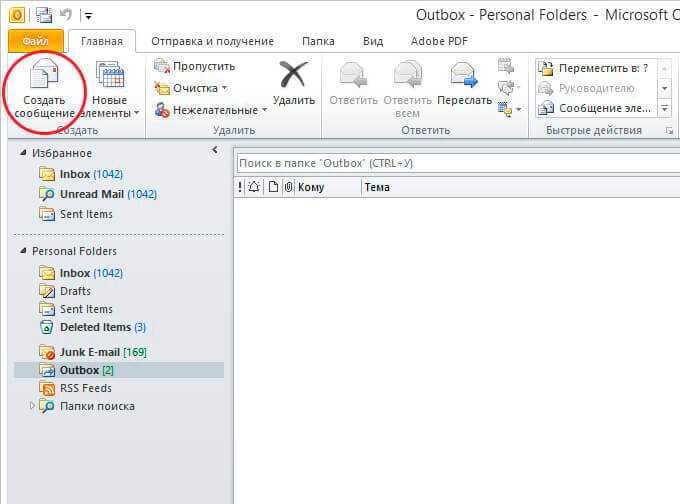
Task: Click Пропустить (ignore conversation) icon
Action: pyautogui.click(x=161, y=66)
